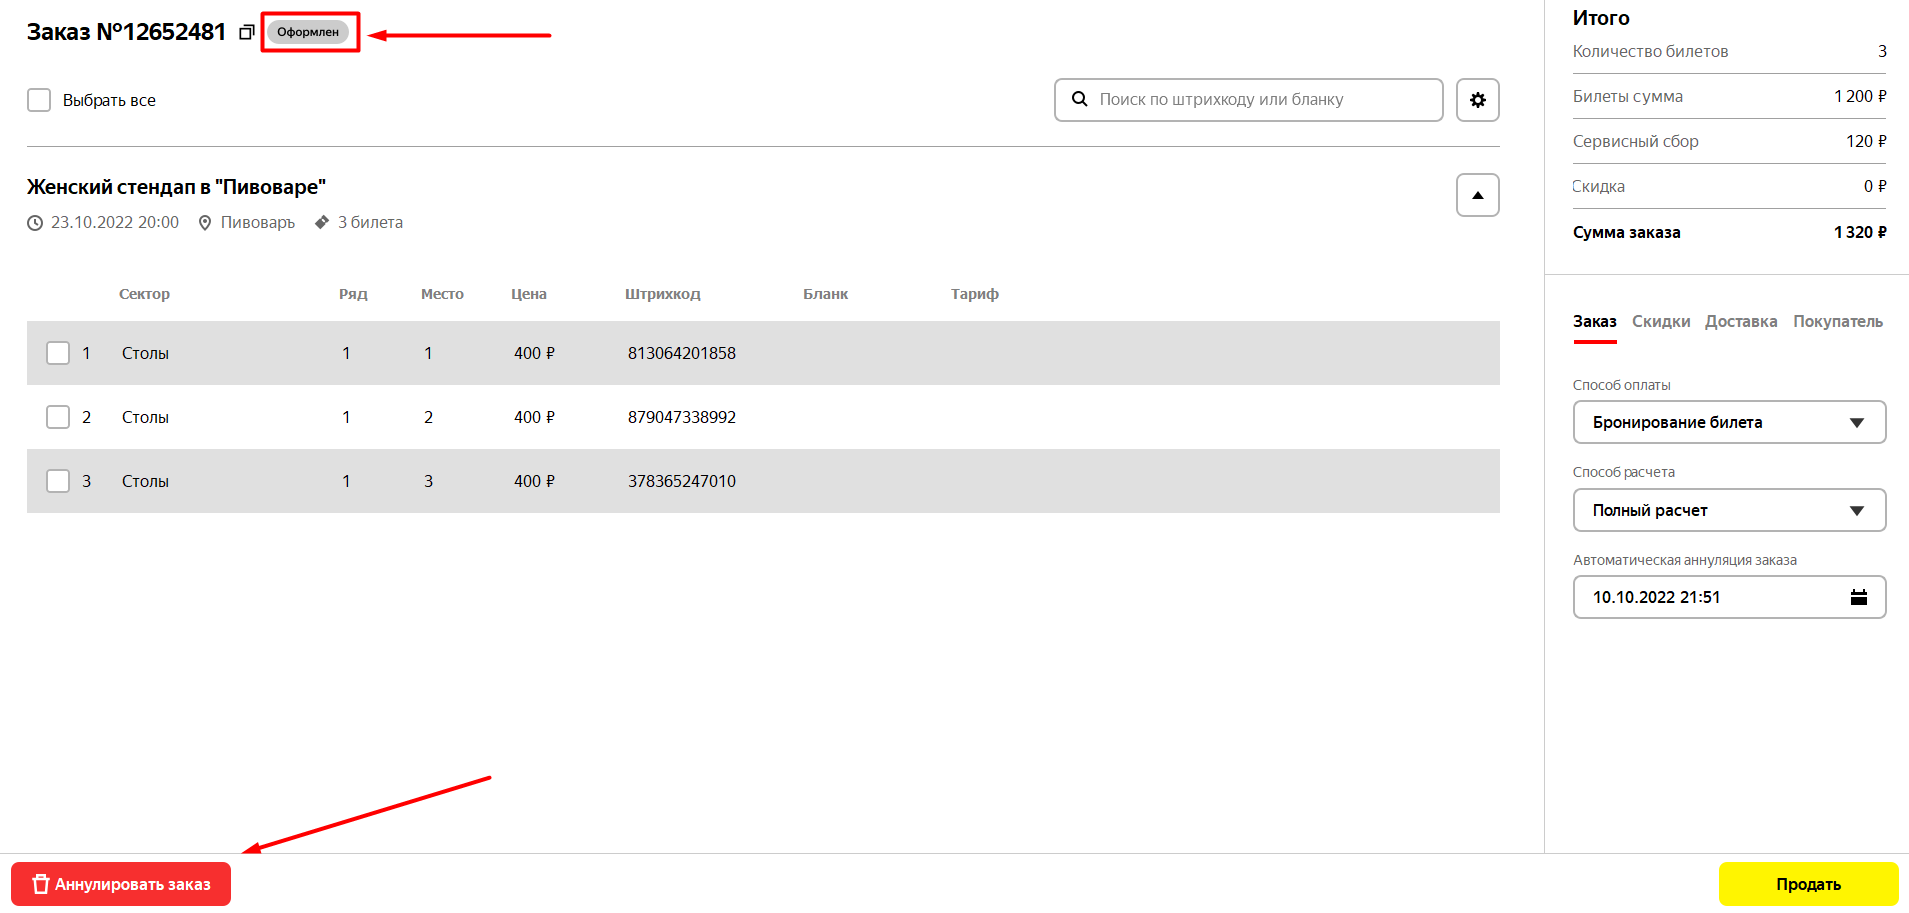Open table settings with the gear icon
The image size is (1909, 913).
point(1477,100)
